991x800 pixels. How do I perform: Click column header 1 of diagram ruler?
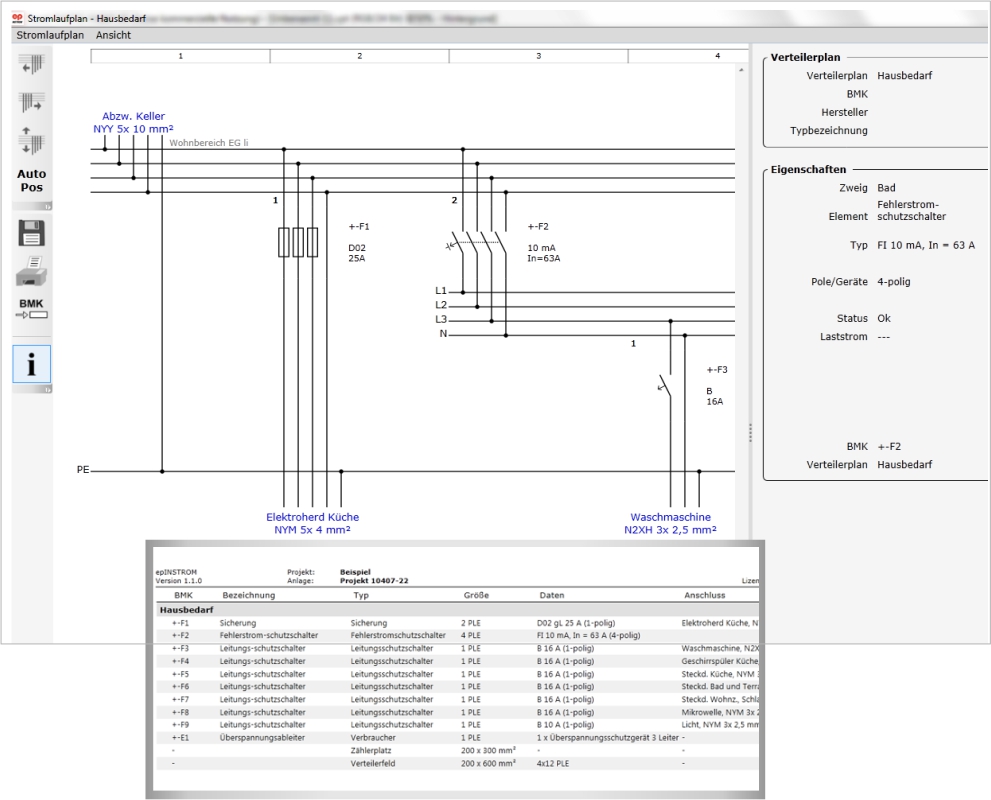click(180, 56)
